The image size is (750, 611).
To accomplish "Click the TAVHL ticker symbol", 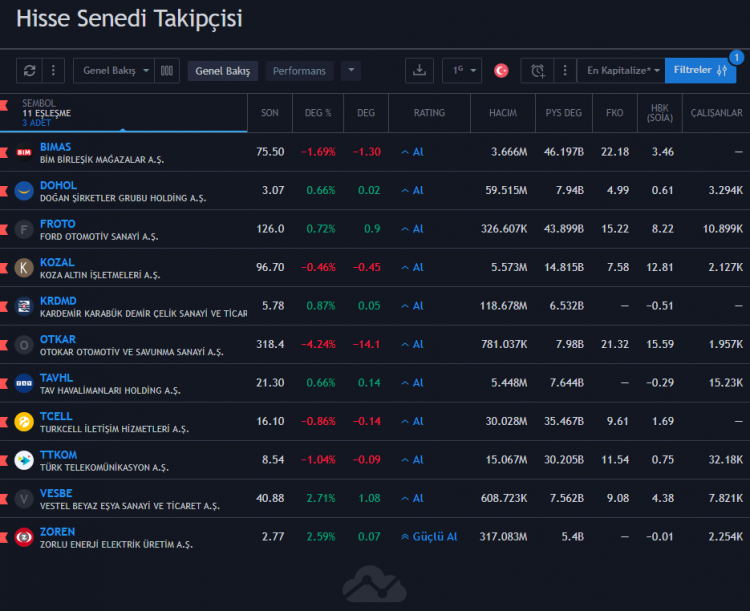I will (x=56, y=378).
